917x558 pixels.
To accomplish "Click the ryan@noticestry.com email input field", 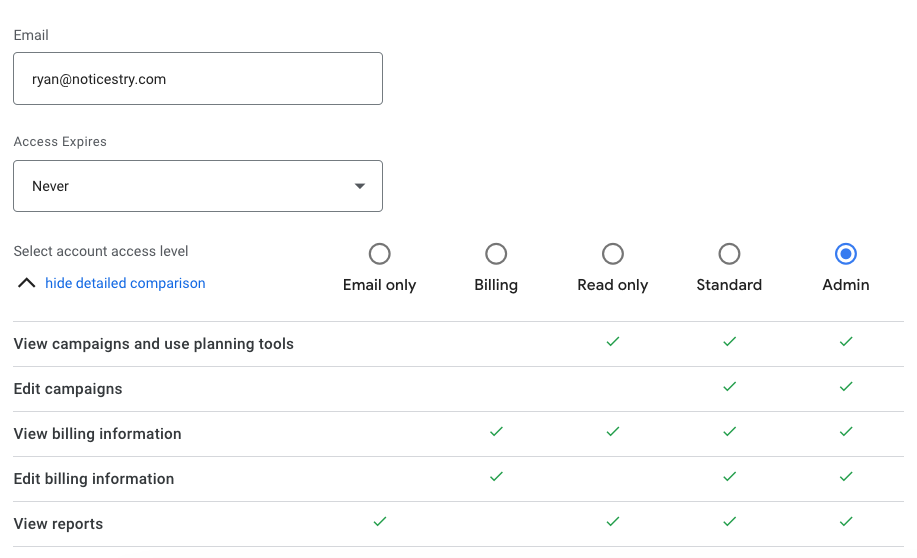I will 197,79.
